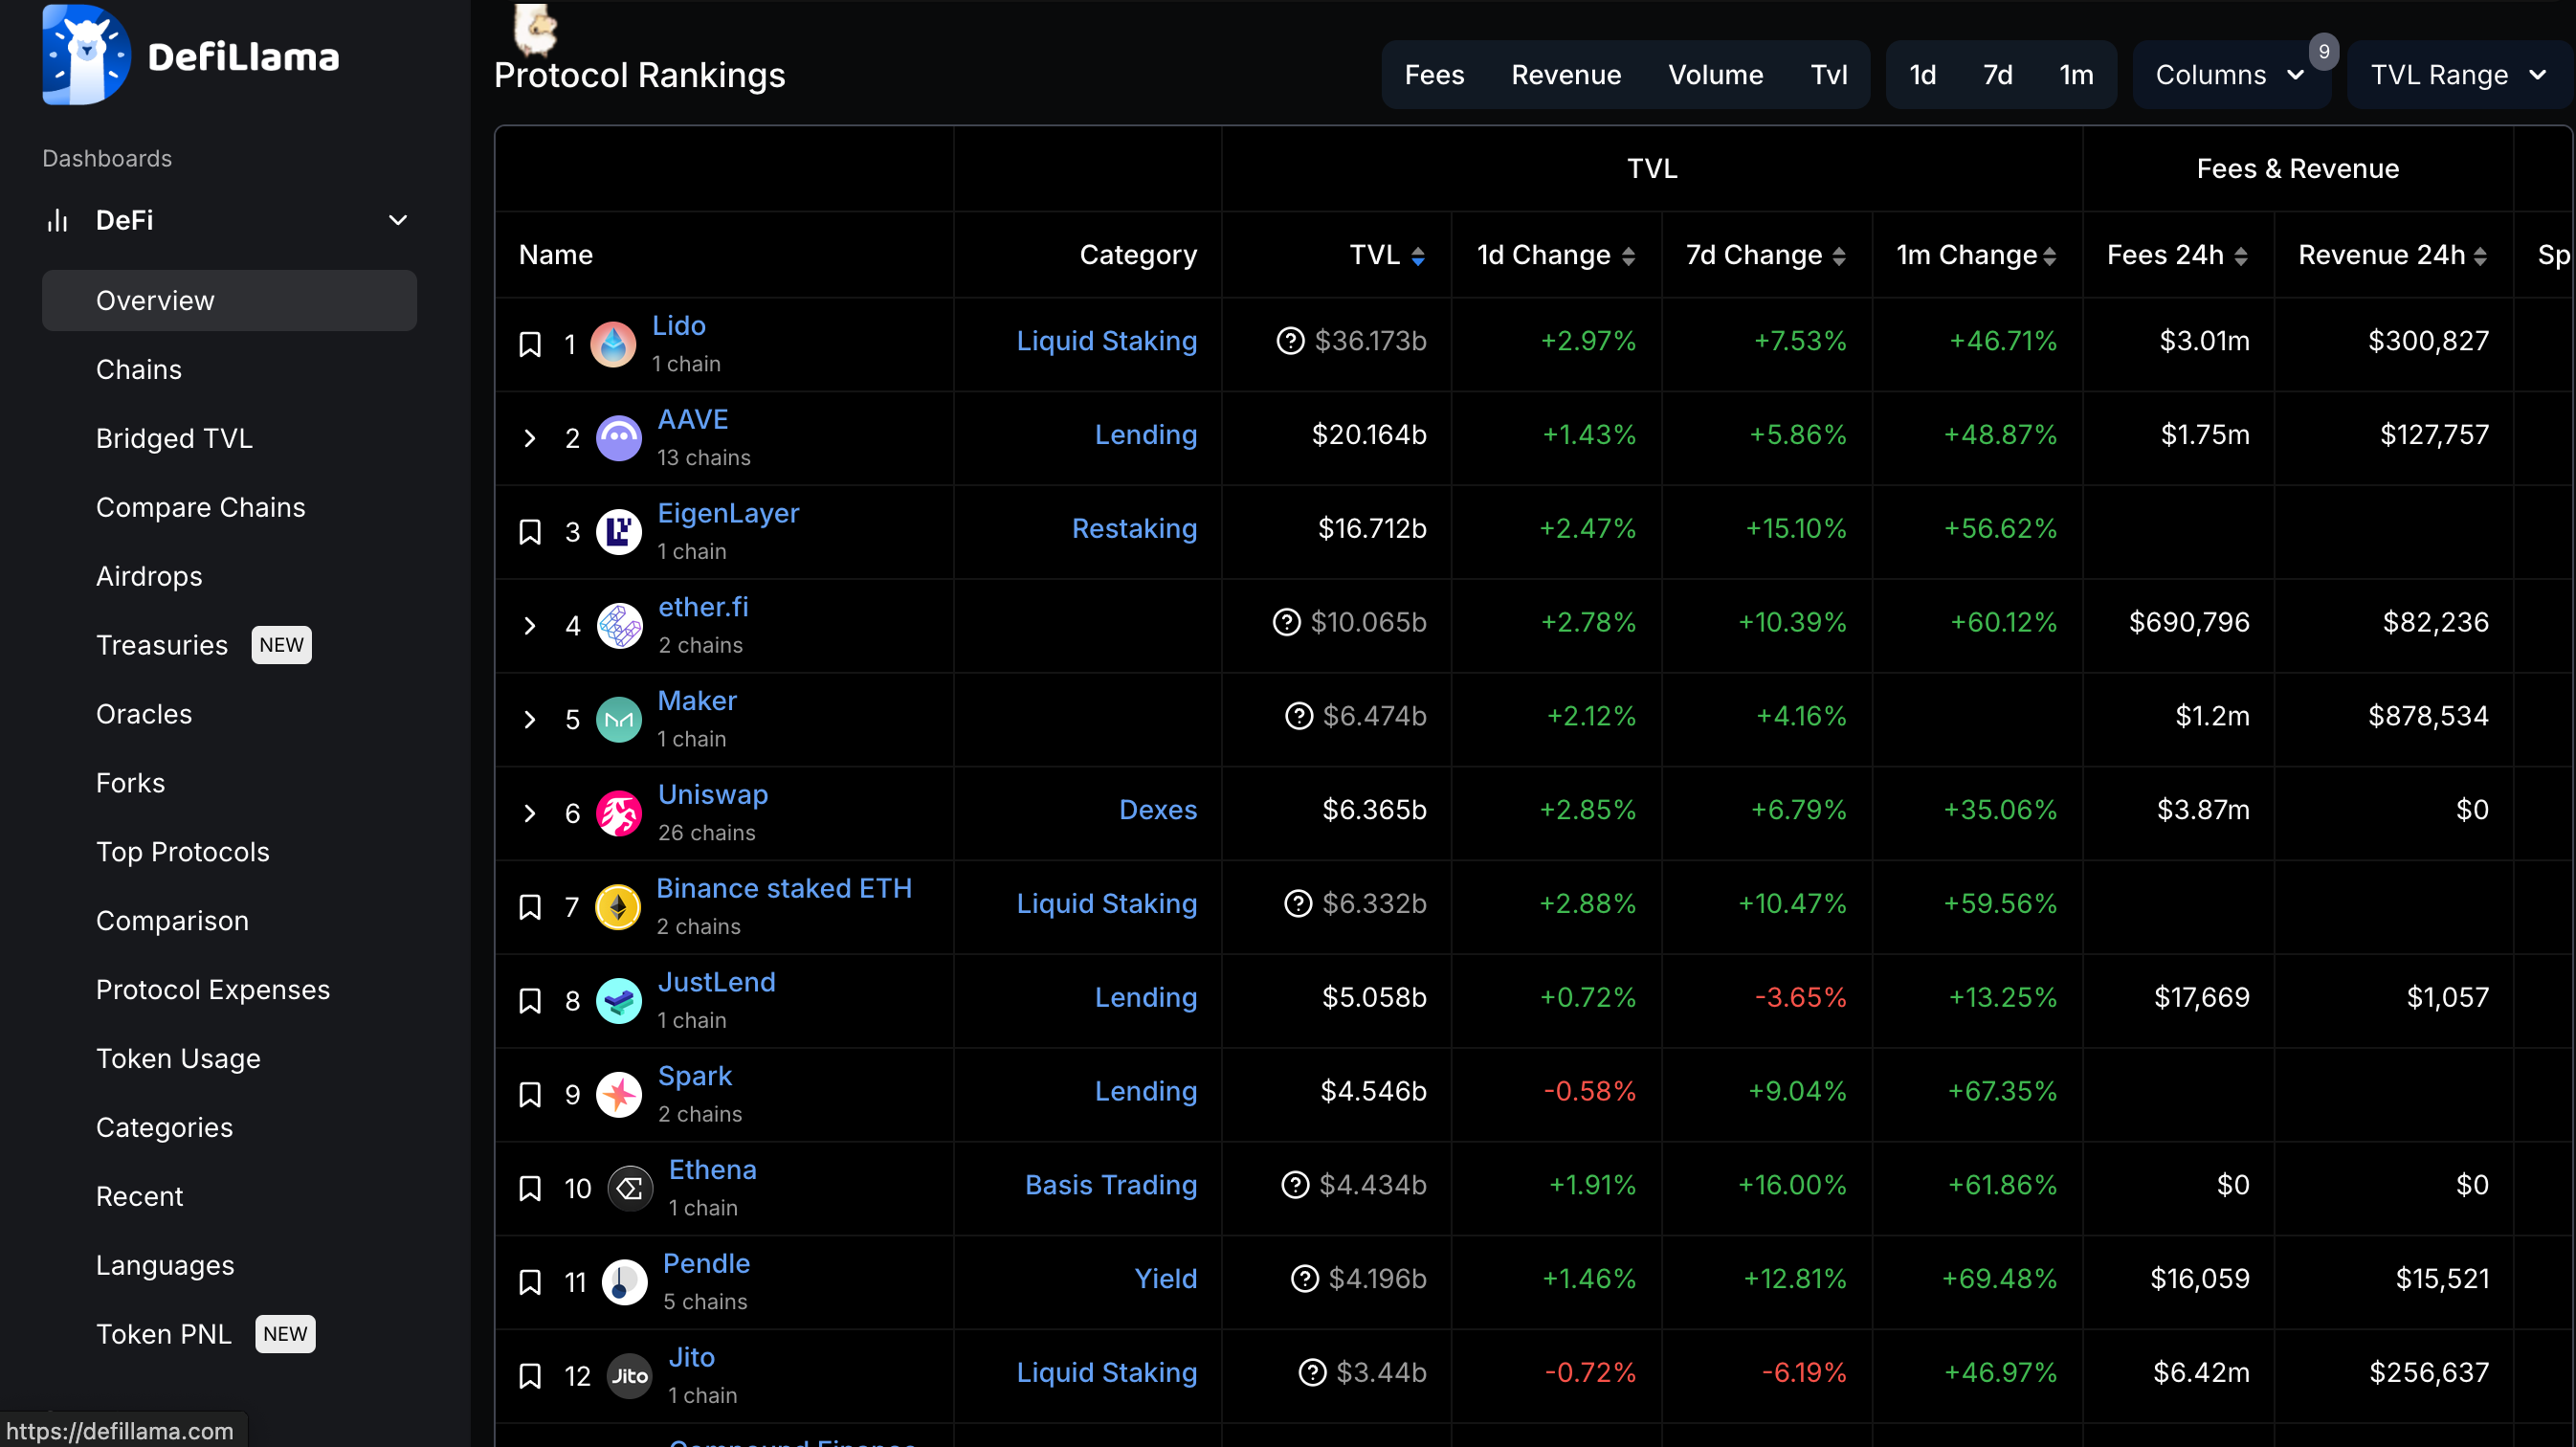Collapse the DeFi sidebar section
The height and width of the screenshot is (1447, 2576).
(x=397, y=220)
